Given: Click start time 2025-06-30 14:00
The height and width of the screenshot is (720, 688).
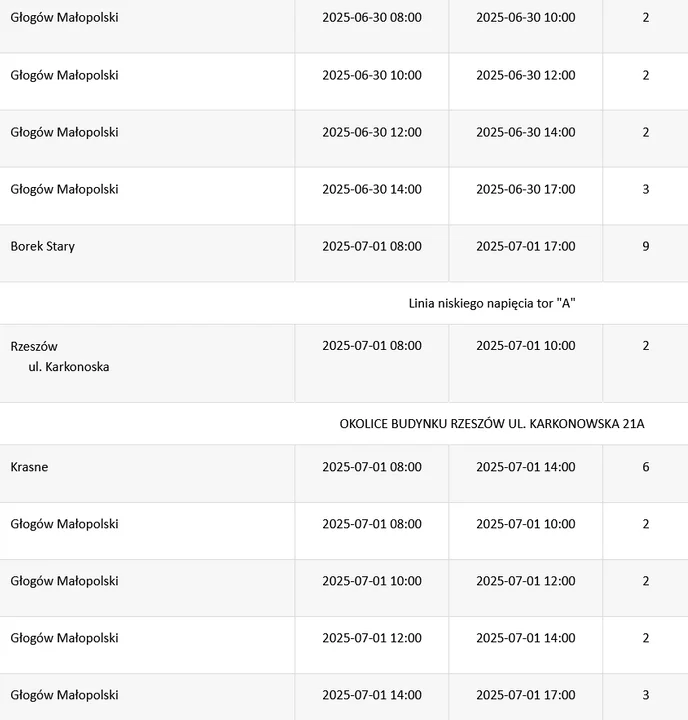Looking at the screenshot, I should [x=372, y=189].
